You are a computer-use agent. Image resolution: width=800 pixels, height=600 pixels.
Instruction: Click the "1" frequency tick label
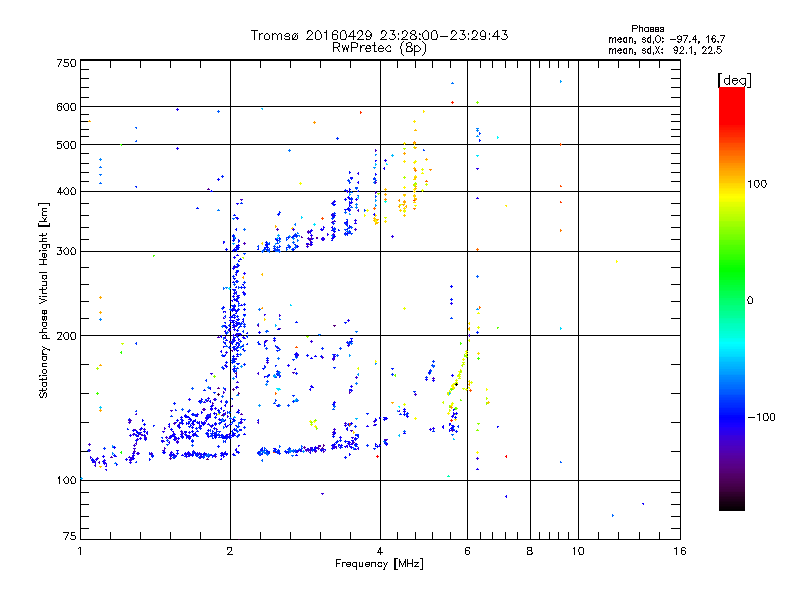80,551
